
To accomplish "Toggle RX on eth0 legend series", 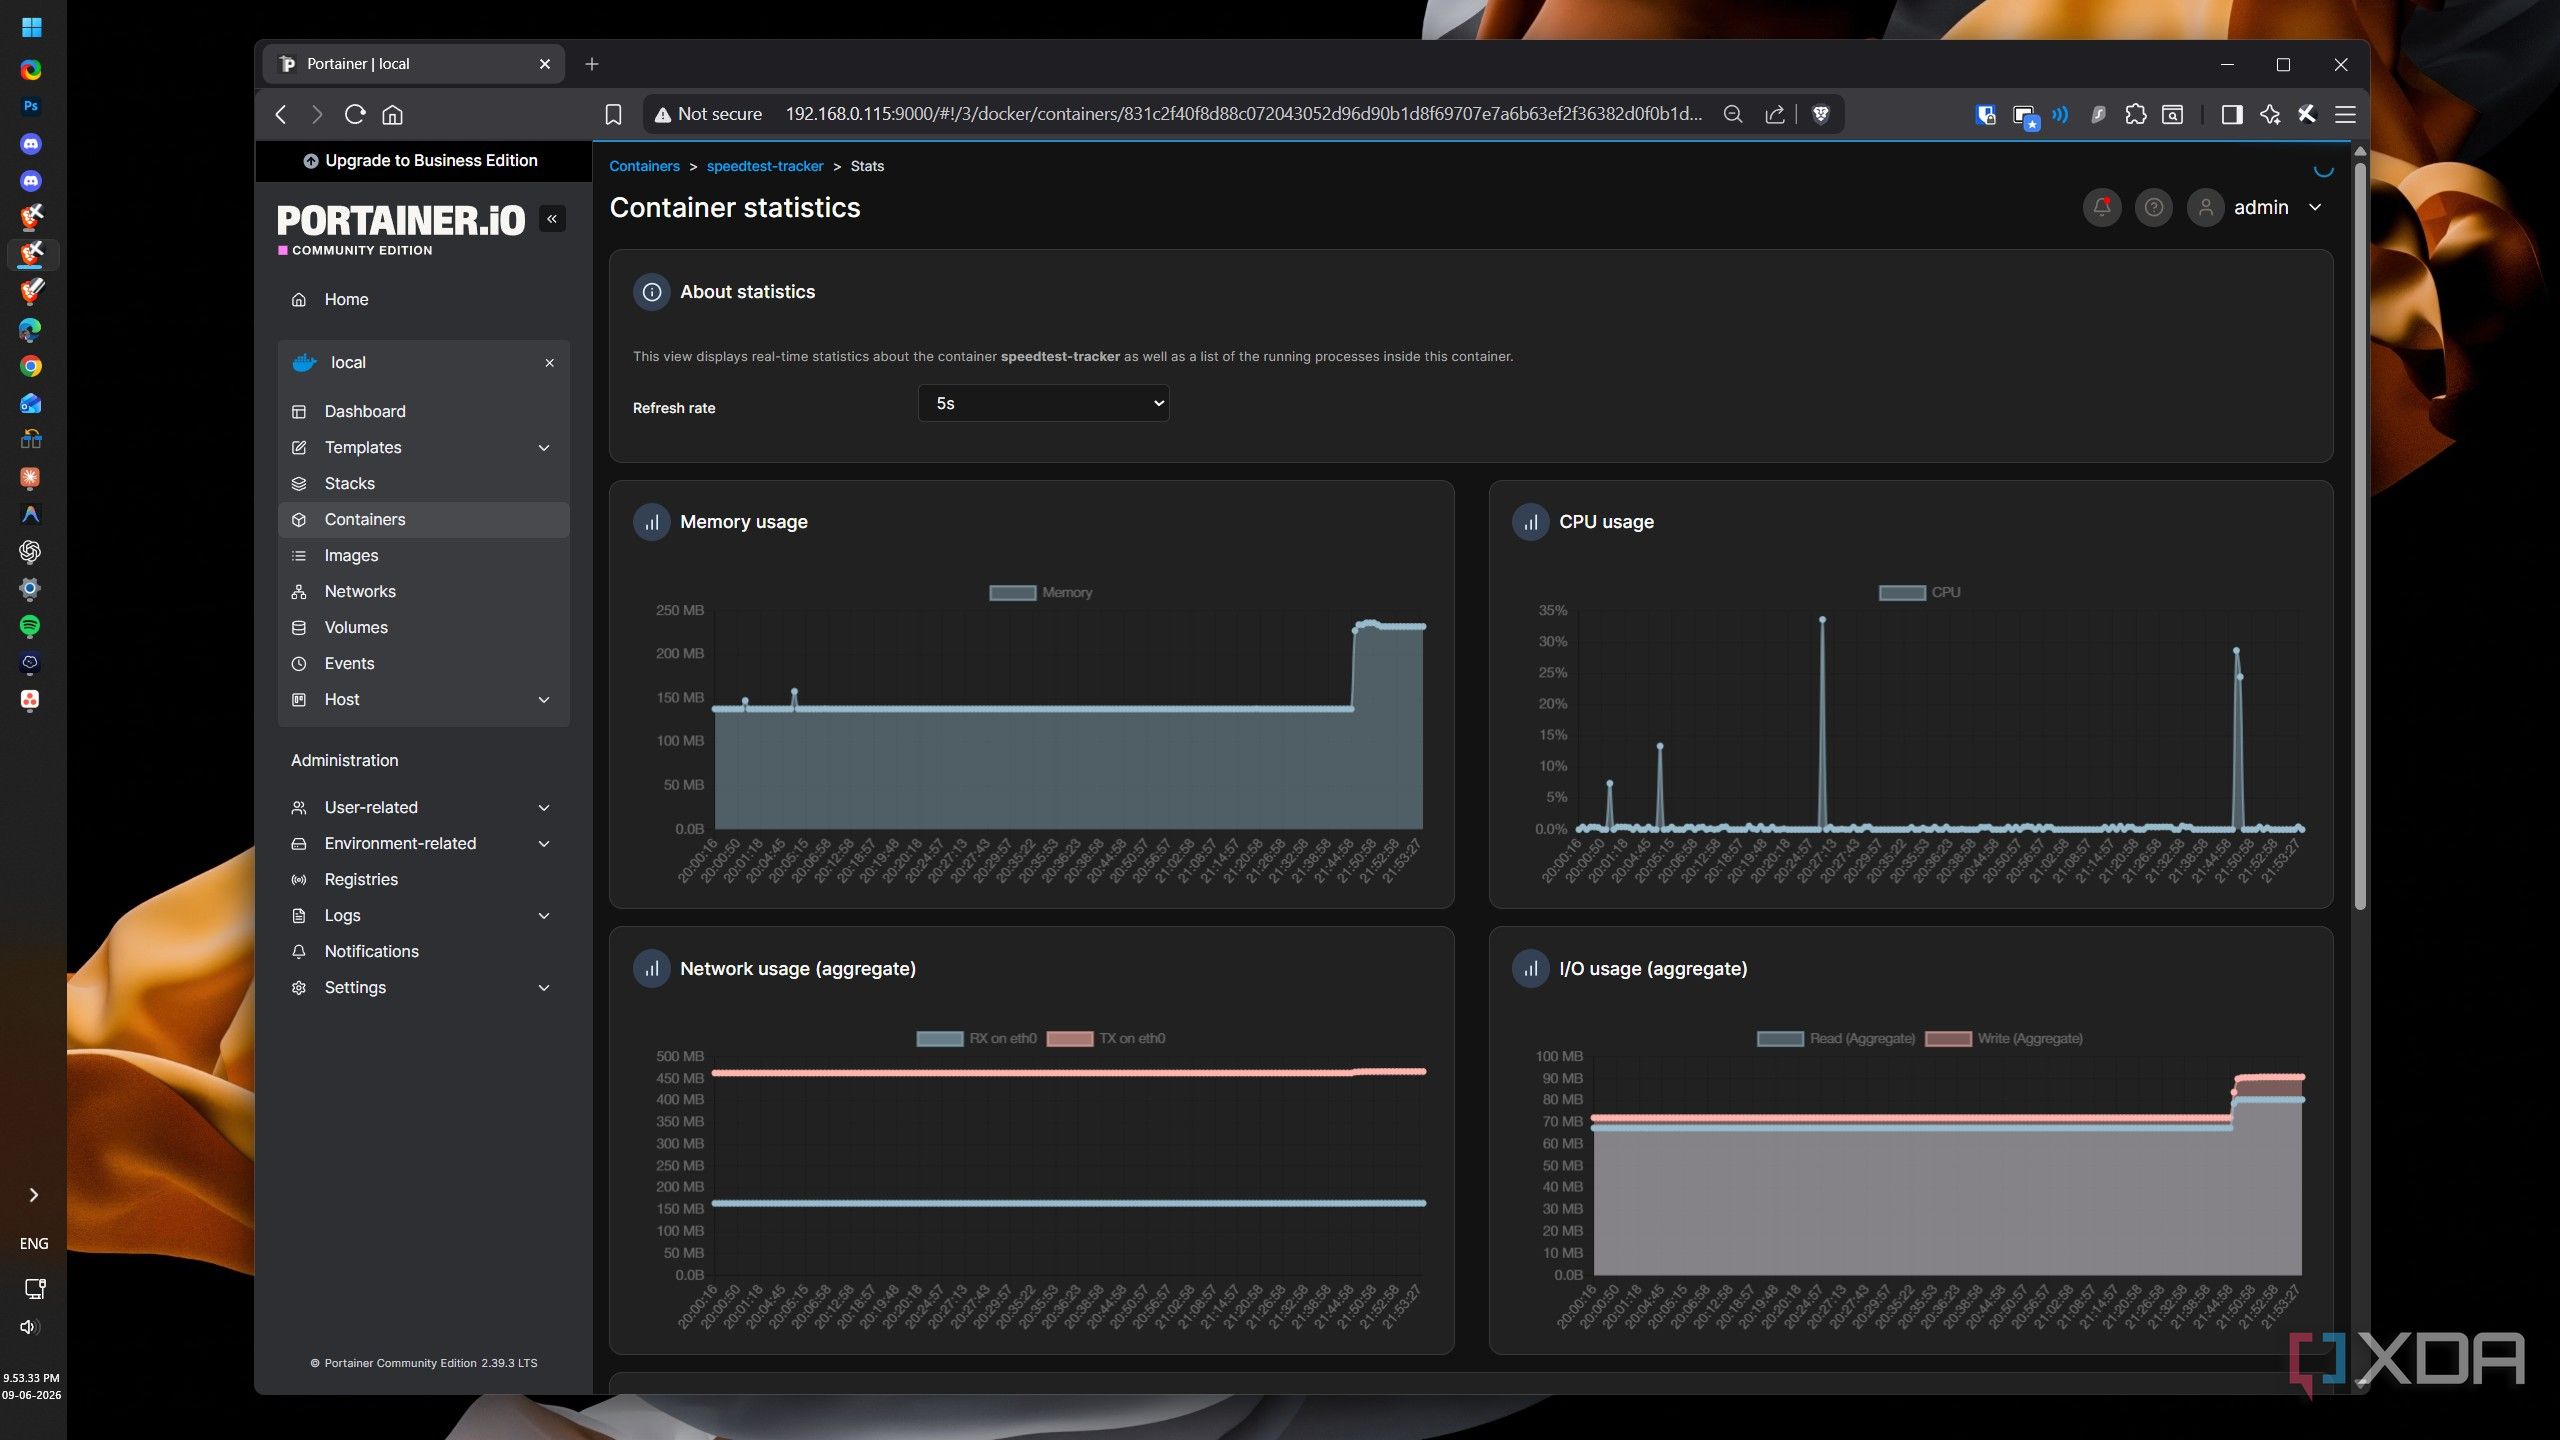I will tap(976, 1038).
